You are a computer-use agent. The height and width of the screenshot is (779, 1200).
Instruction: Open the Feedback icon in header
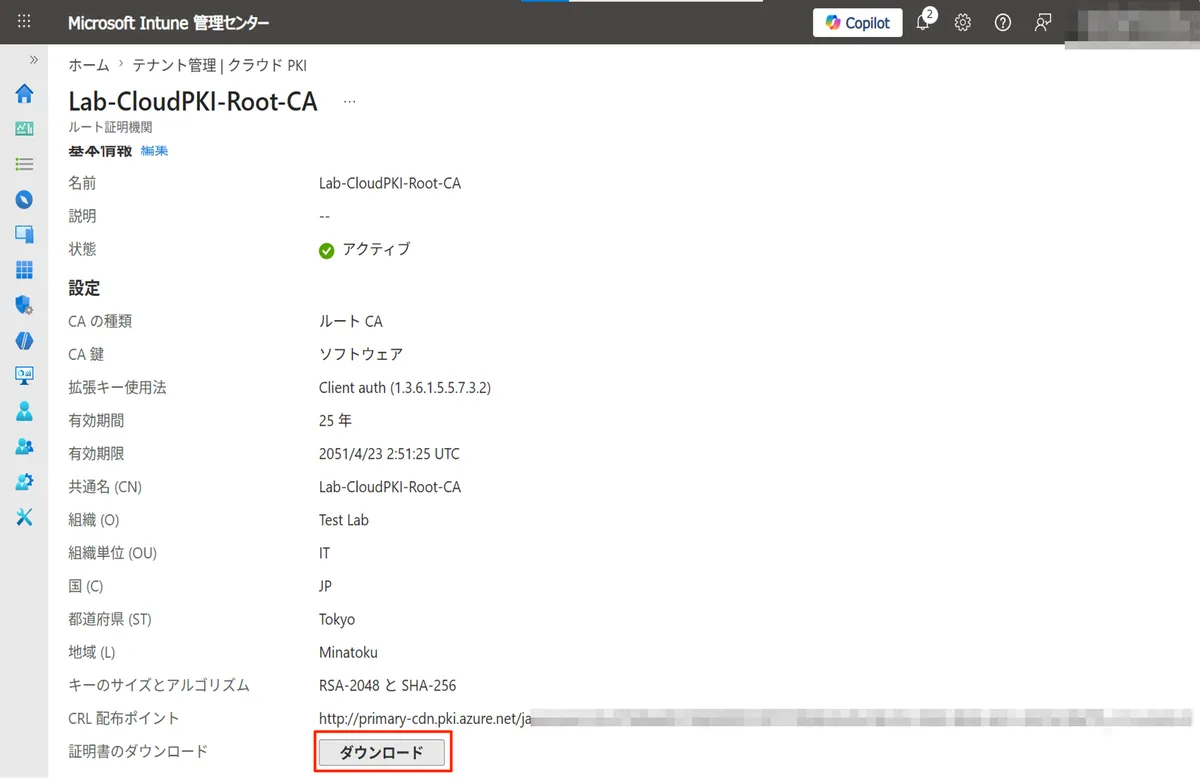click(1043, 22)
